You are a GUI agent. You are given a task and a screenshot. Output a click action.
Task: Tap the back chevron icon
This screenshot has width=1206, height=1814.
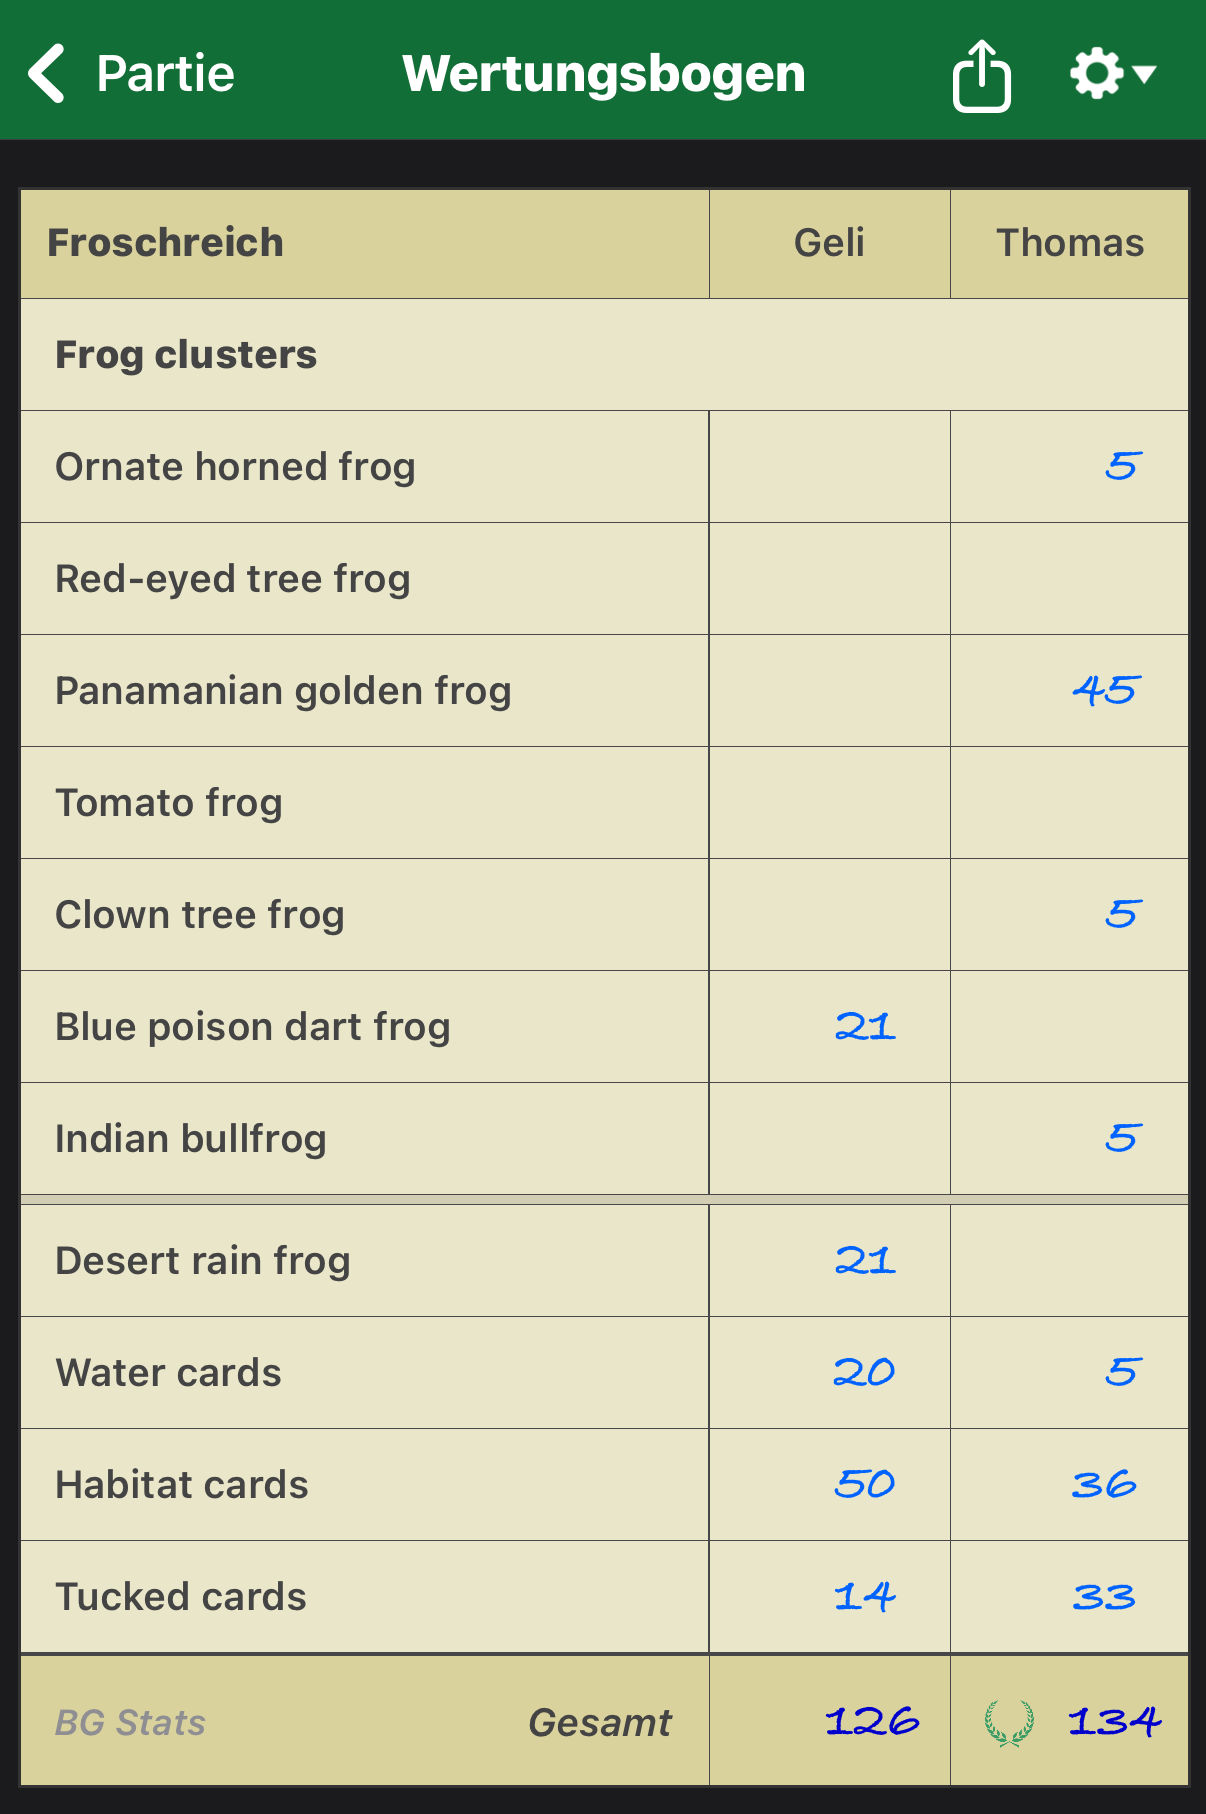click(x=47, y=73)
